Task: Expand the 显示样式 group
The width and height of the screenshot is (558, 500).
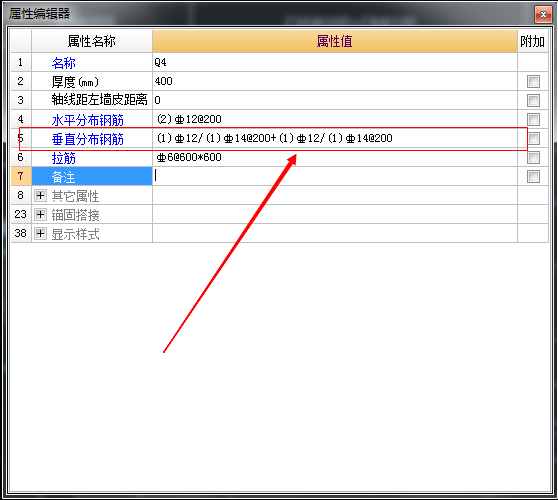Action: point(40,233)
